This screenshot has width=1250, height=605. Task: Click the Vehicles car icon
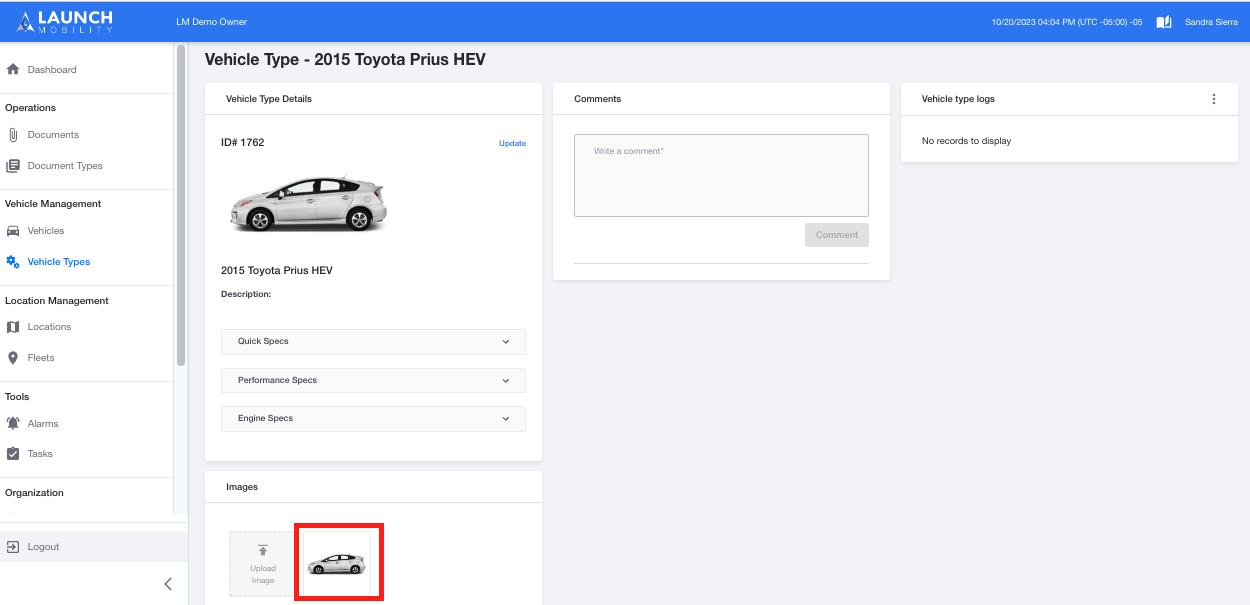coord(13,231)
